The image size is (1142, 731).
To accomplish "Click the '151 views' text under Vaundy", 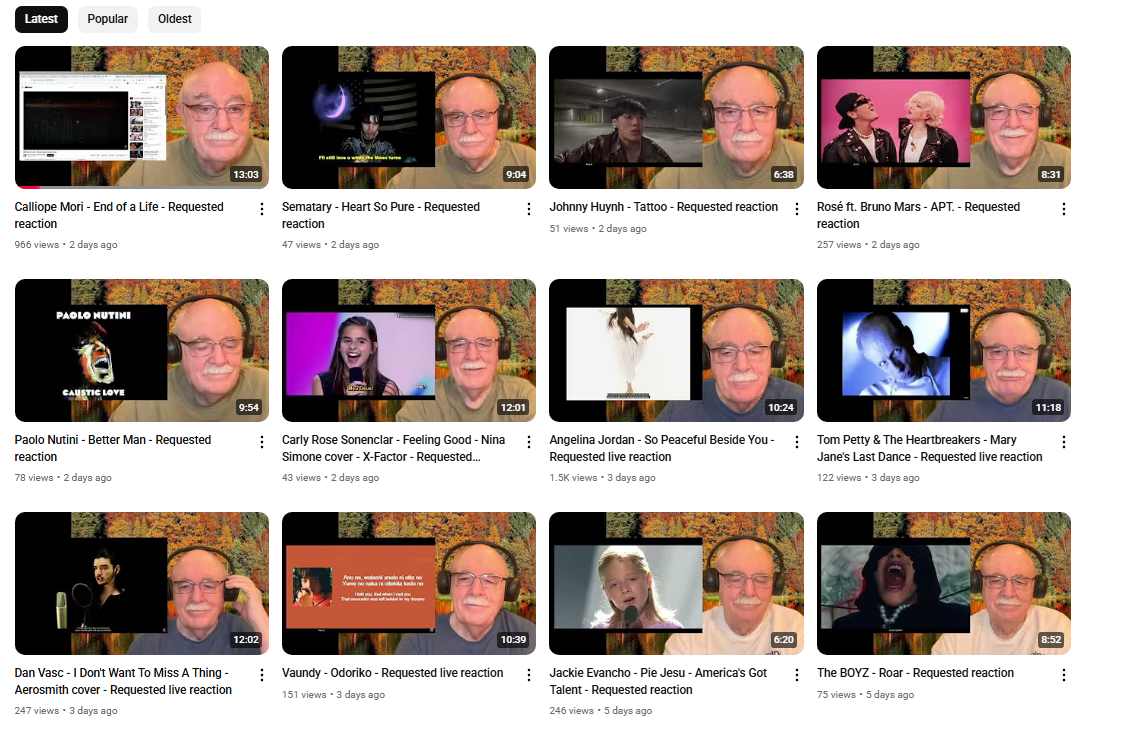I will click(304, 695).
